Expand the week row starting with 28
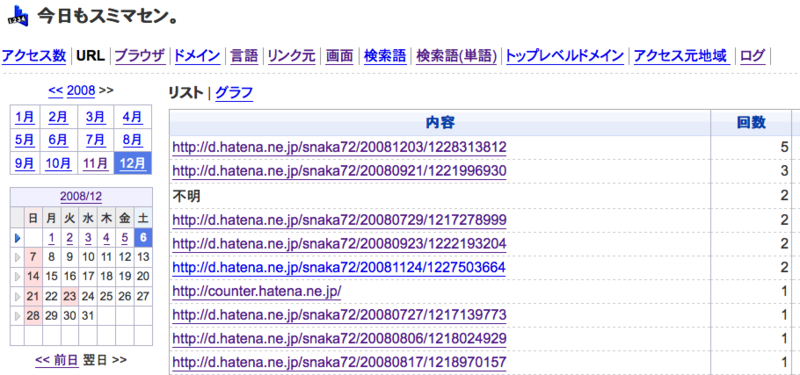The width and height of the screenshot is (800, 375). (x=18, y=316)
